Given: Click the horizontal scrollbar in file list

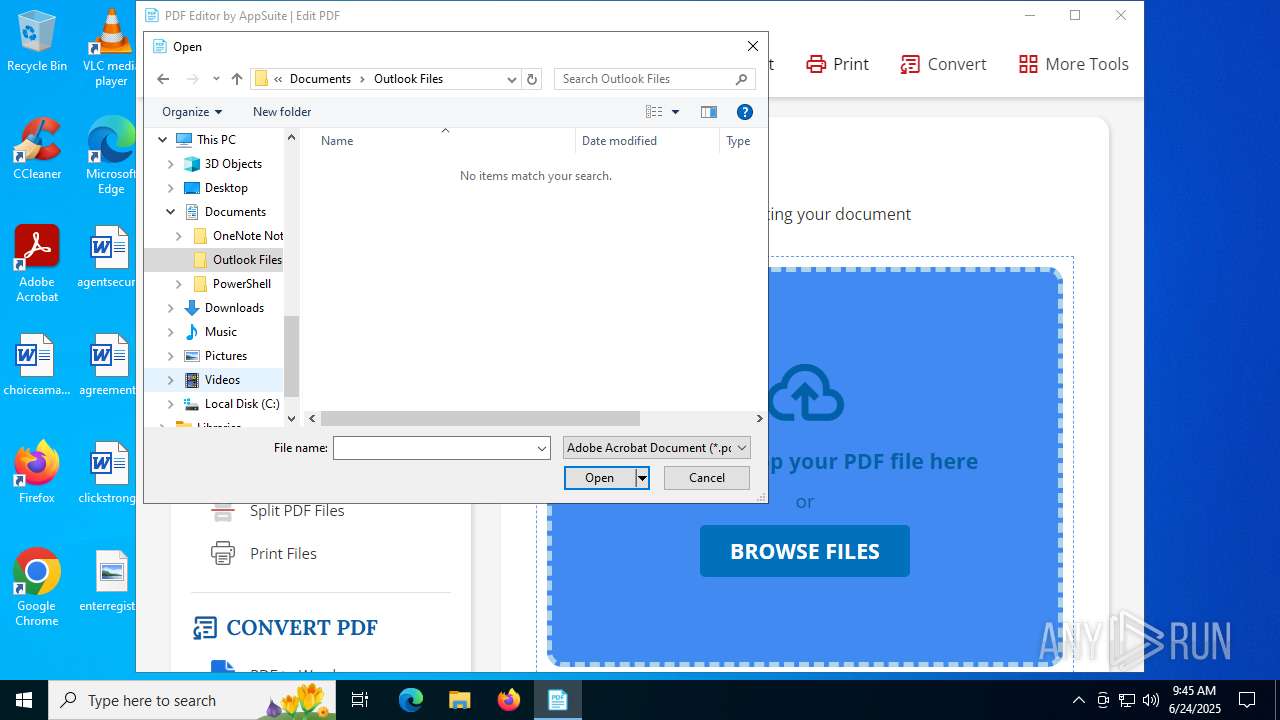Looking at the screenshot, I should pyautogui.click(x=480, y=419).
